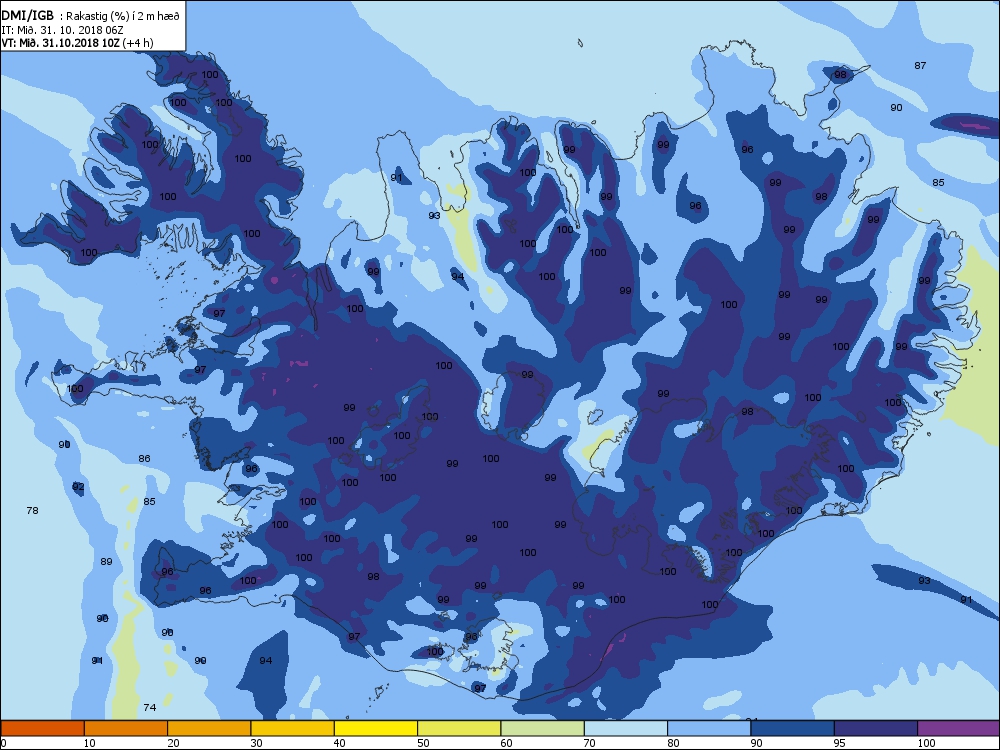The image size is (1000, 750).
Task: Click the DMI/IGB title label
Action: [x=28, y=16]
